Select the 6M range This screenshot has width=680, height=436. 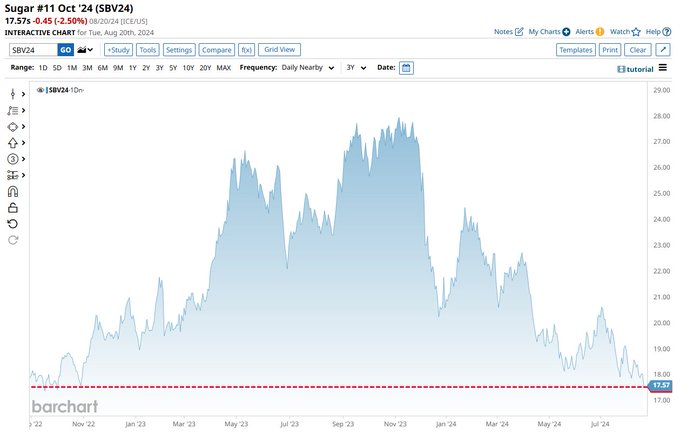(102, 68)
